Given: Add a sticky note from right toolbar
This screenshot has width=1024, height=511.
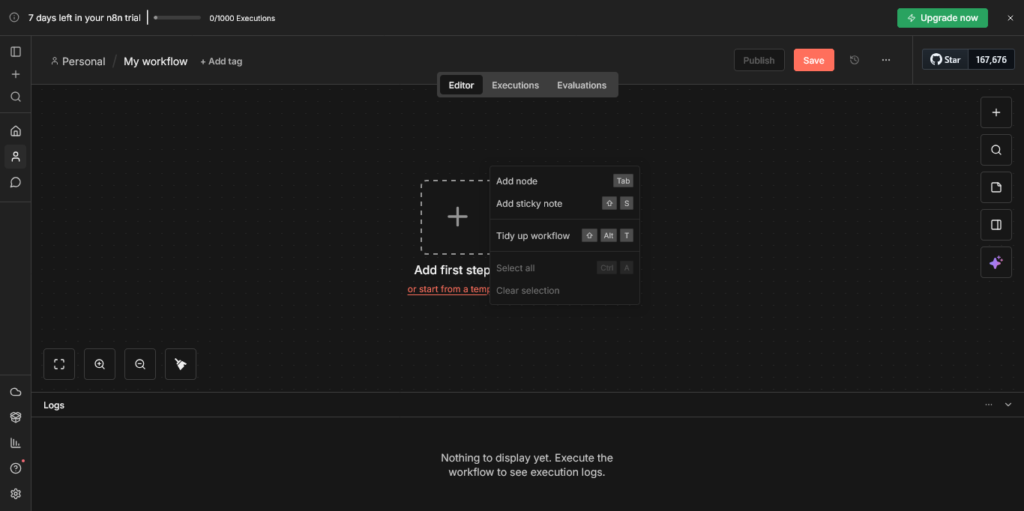Looking at the screenshot, I should click(x=995, y=187).
